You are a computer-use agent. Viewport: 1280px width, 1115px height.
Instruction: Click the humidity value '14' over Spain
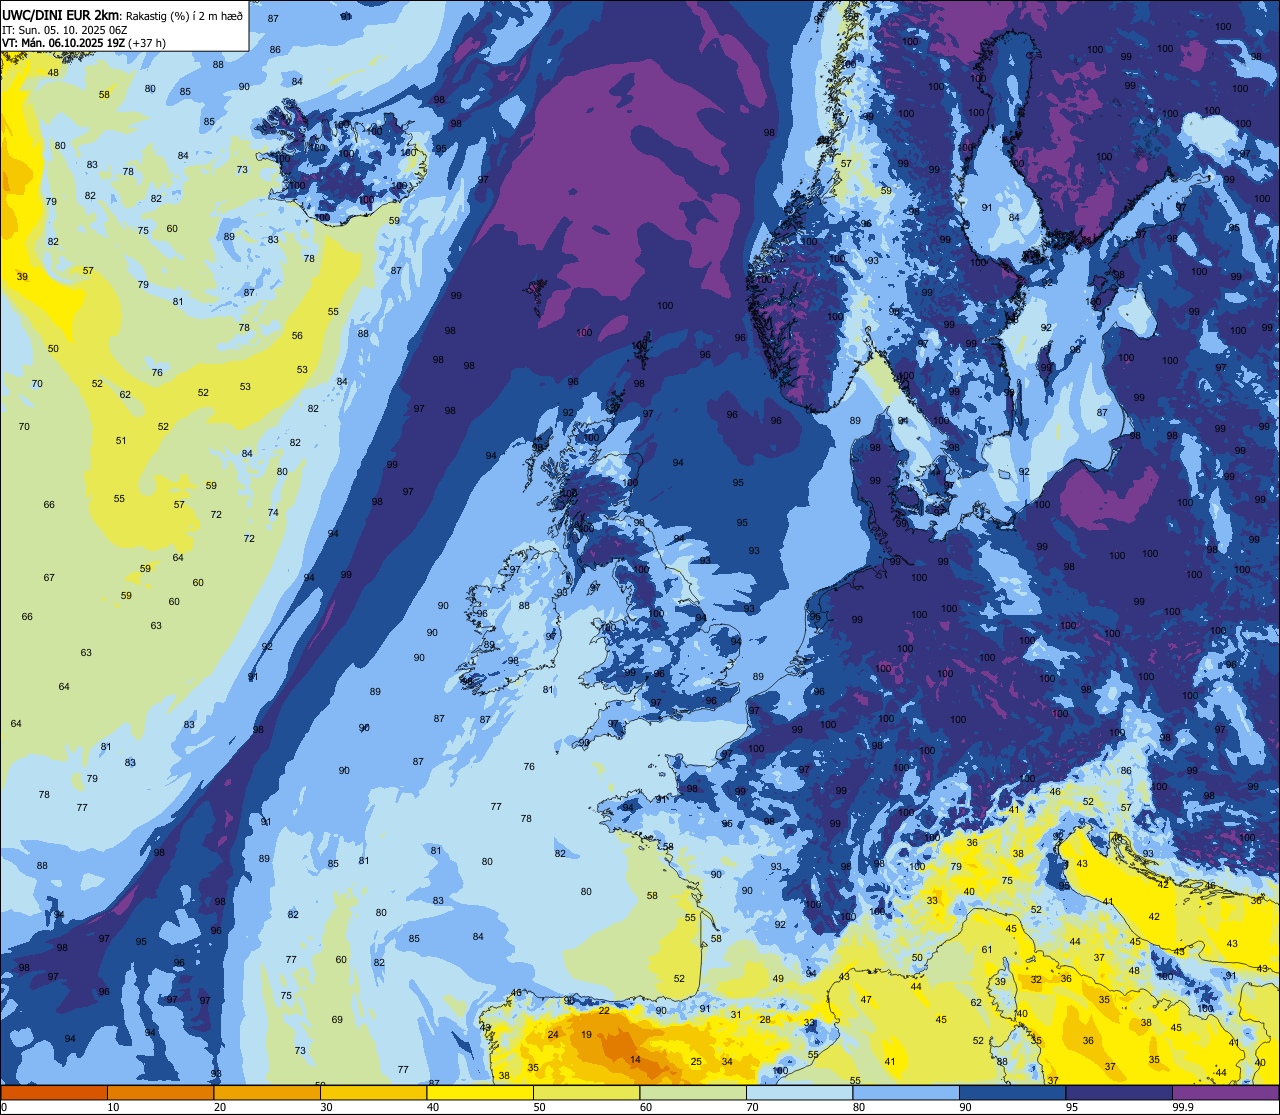click(x=635, y=1059)
